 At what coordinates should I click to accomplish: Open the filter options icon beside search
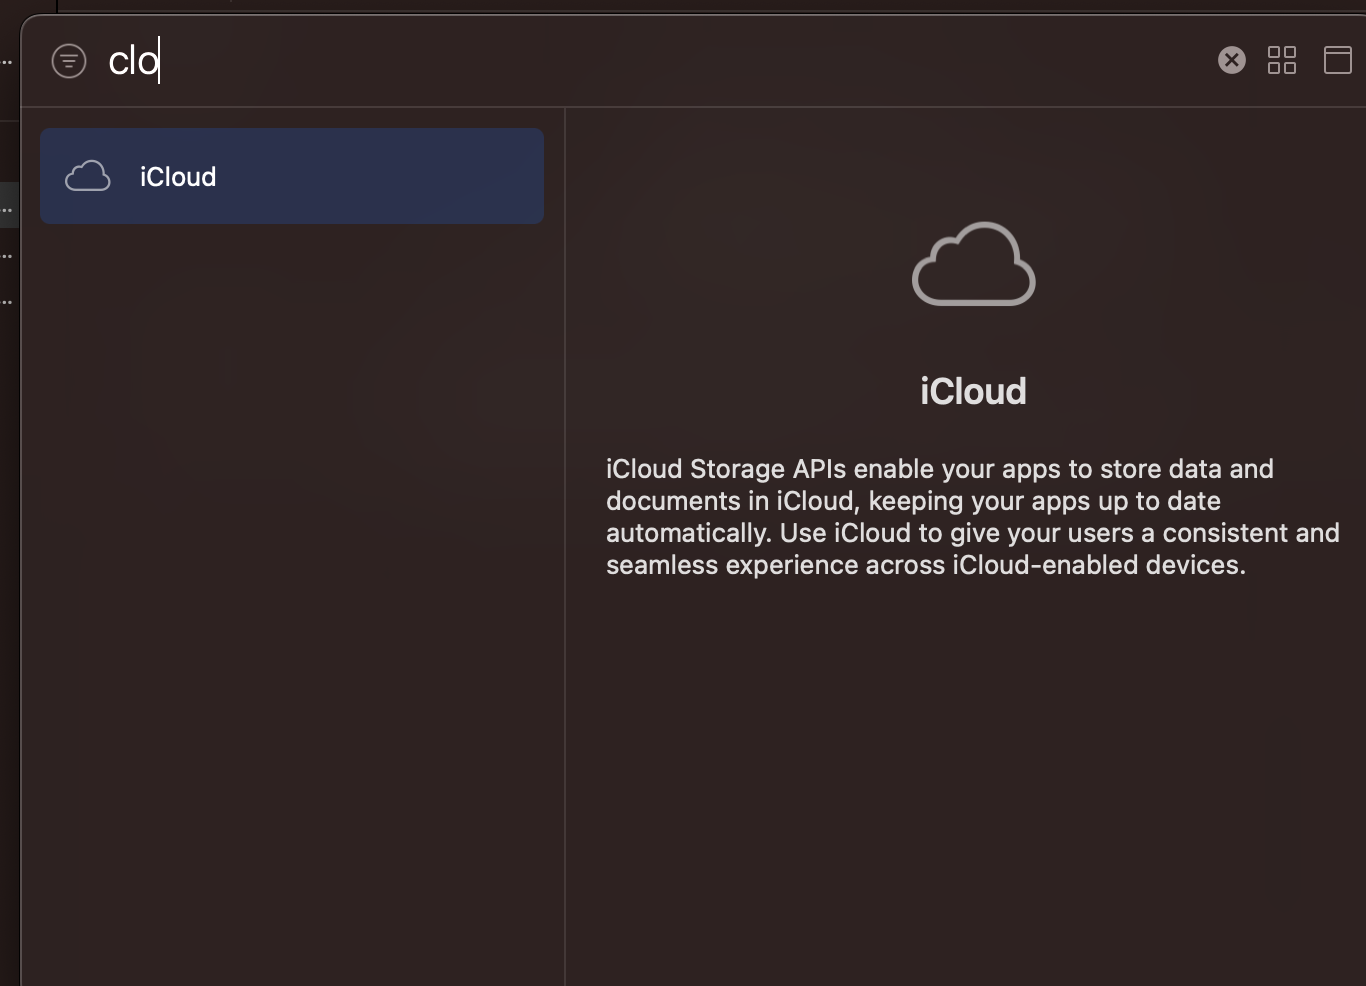69,61
